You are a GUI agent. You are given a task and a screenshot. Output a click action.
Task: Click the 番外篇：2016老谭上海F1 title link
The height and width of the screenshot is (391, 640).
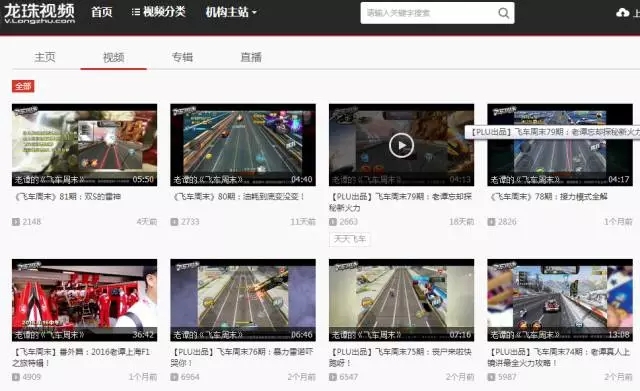tap(82, 357)
